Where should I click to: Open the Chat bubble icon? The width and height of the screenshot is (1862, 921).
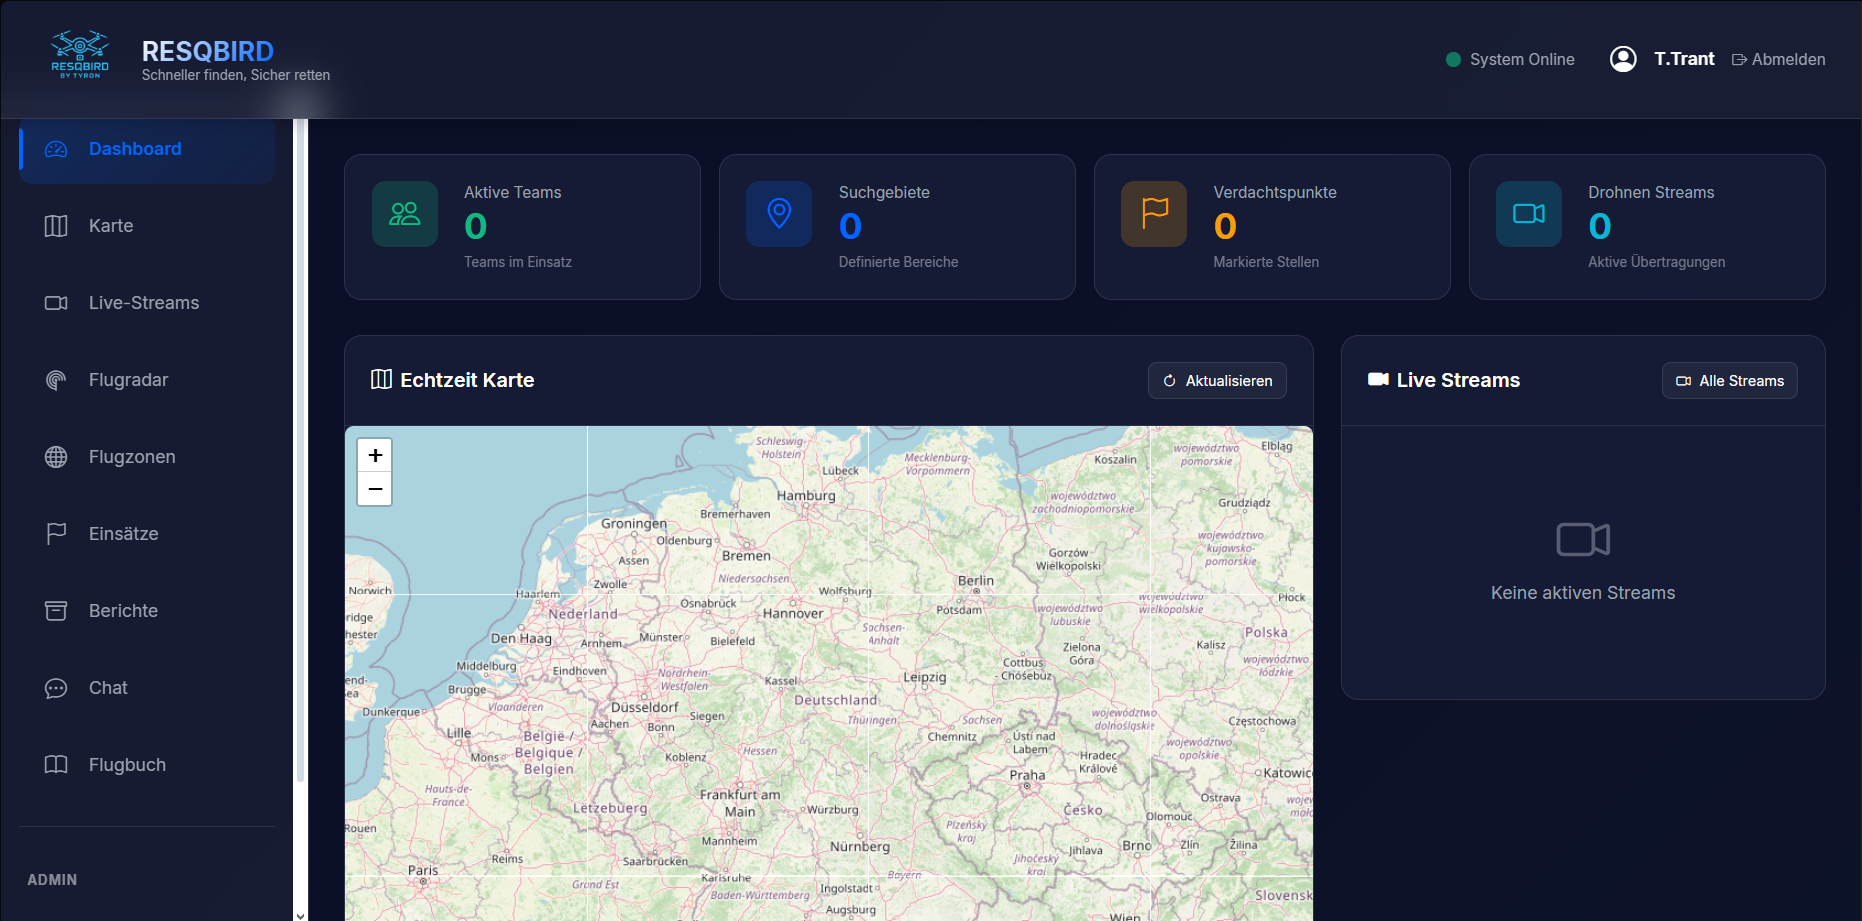coord(56,687)
